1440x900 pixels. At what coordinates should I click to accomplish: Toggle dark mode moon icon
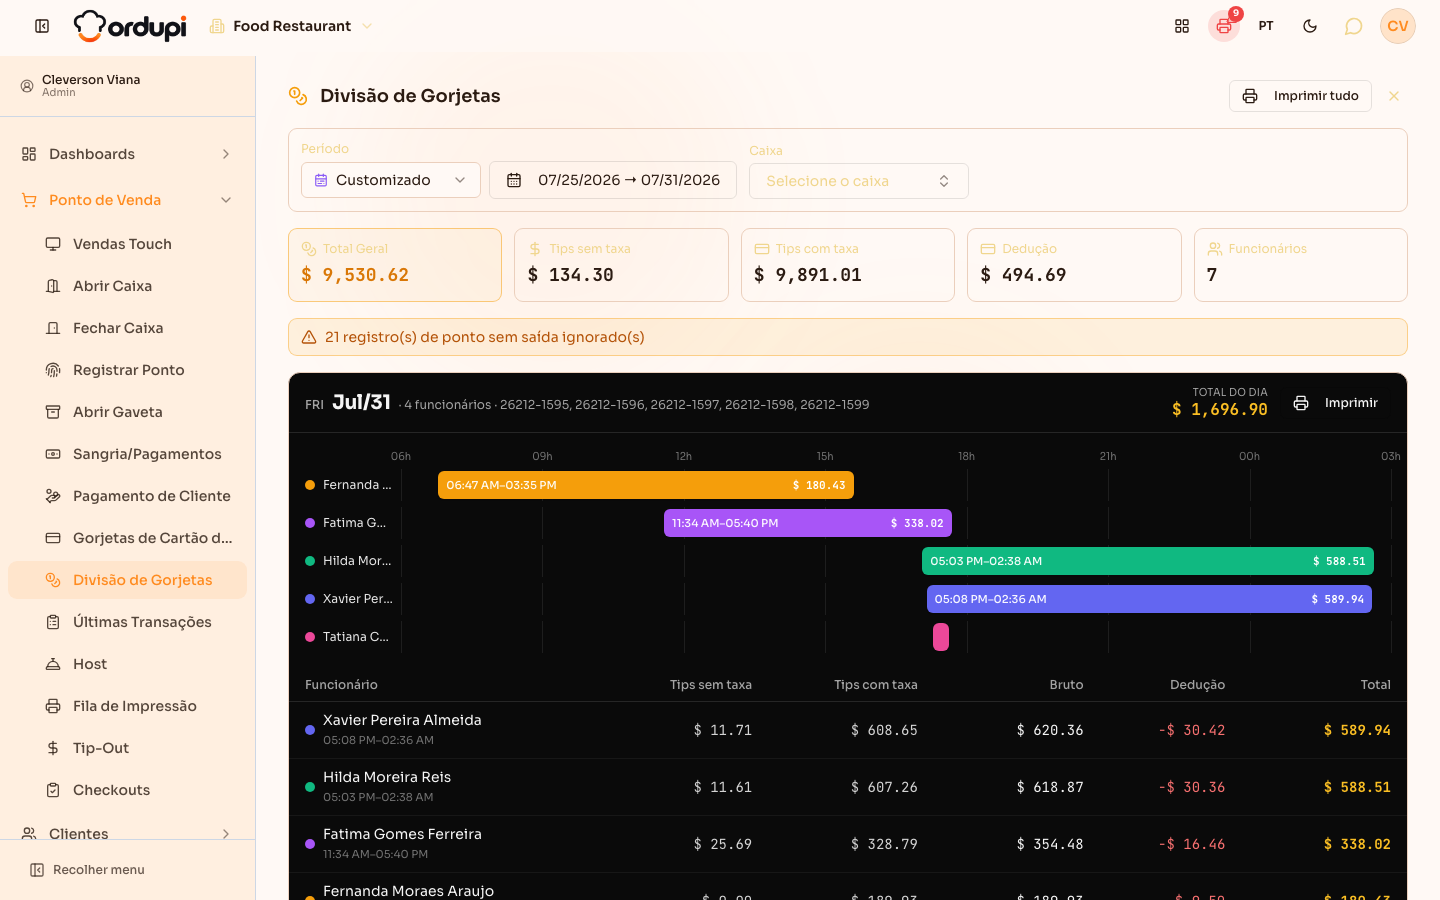[x=1310, y=26]
